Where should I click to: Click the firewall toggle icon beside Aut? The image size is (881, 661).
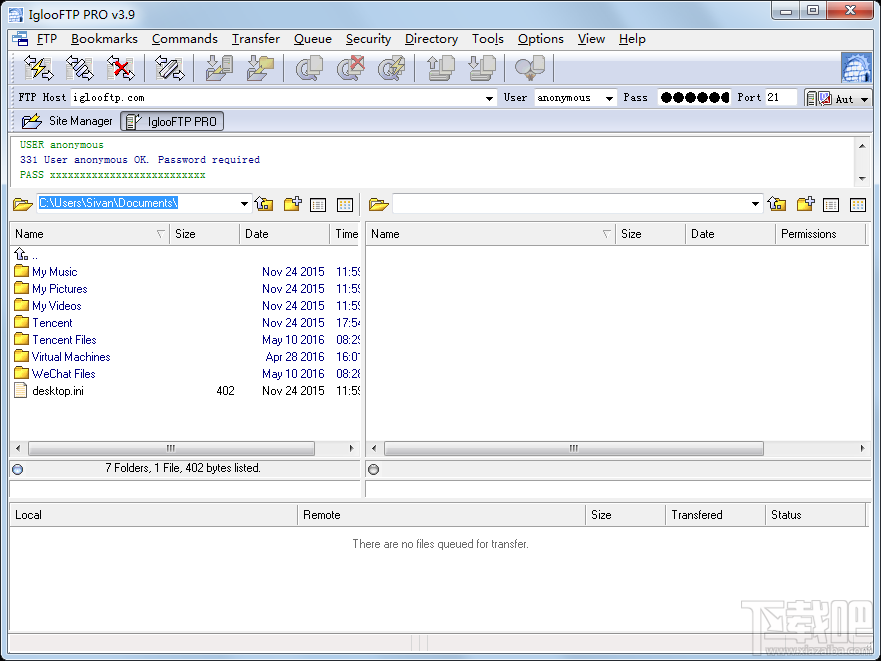pos(824,99)
